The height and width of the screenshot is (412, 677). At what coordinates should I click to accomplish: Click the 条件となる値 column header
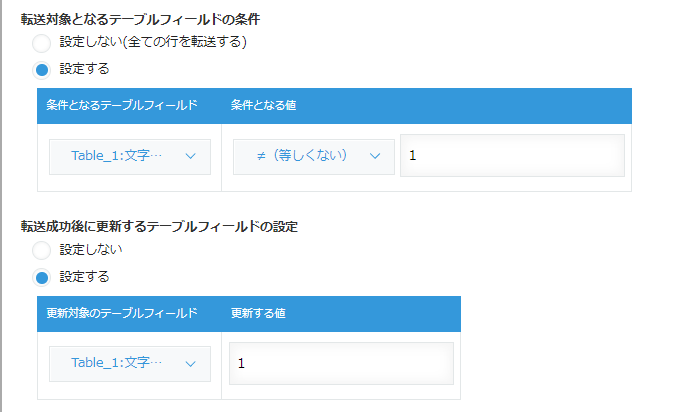tap(263, 105)
